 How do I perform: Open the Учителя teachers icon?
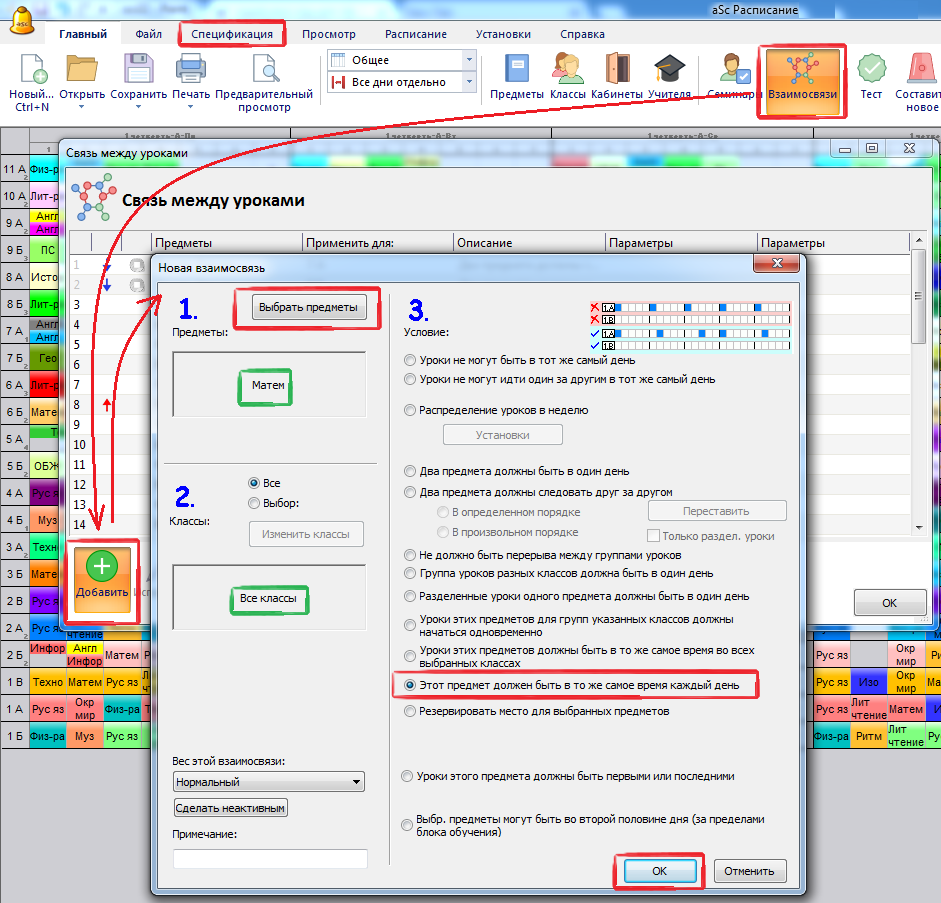coord(668,70)
